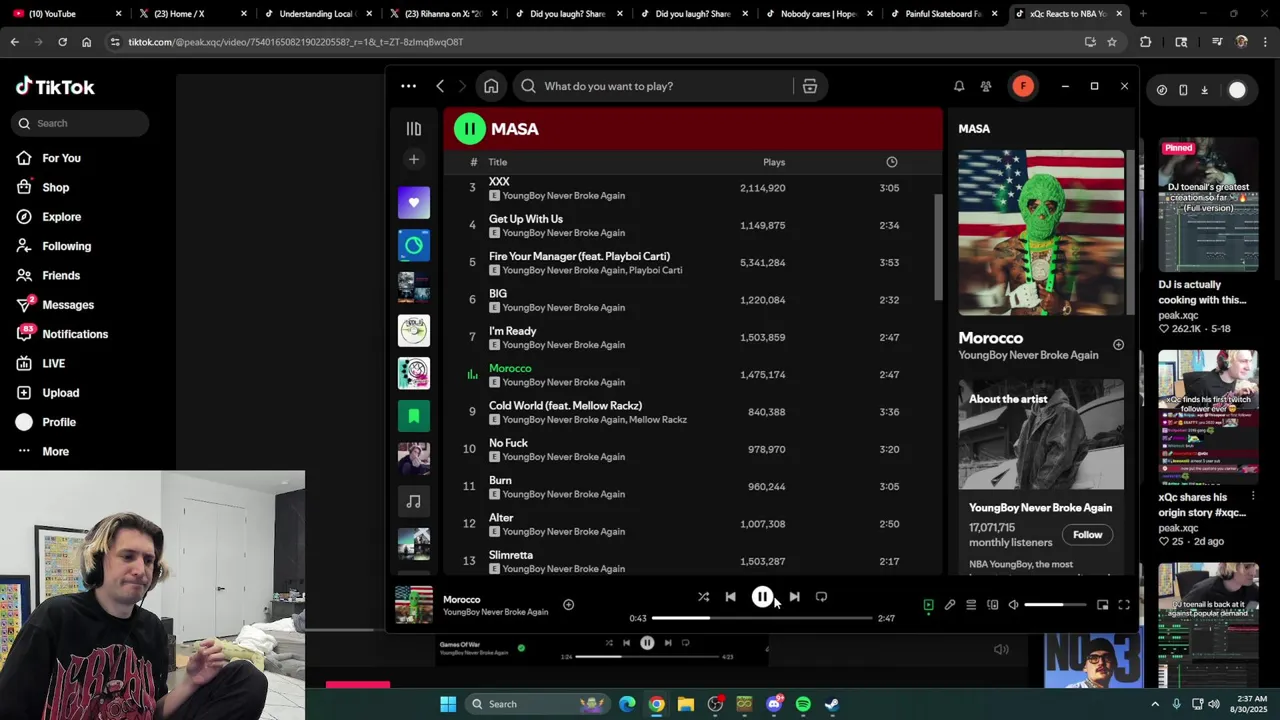The image size is (1280, 720).
Task: Toggle shuffle in Spotify player
Action: [703, 597]
